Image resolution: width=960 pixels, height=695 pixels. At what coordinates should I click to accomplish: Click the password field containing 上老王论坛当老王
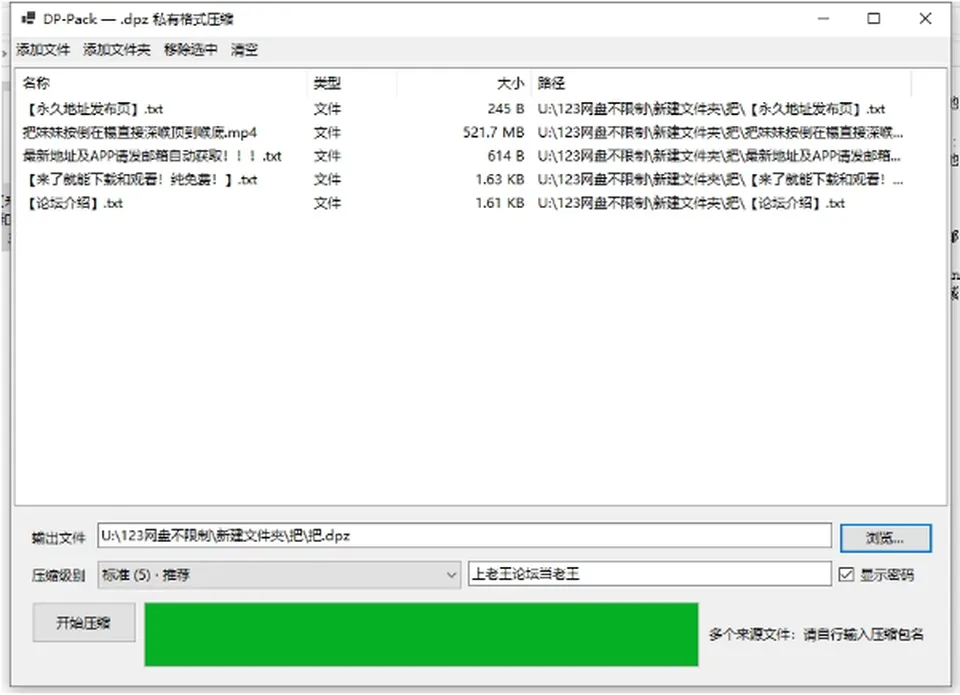coord(650,574)
